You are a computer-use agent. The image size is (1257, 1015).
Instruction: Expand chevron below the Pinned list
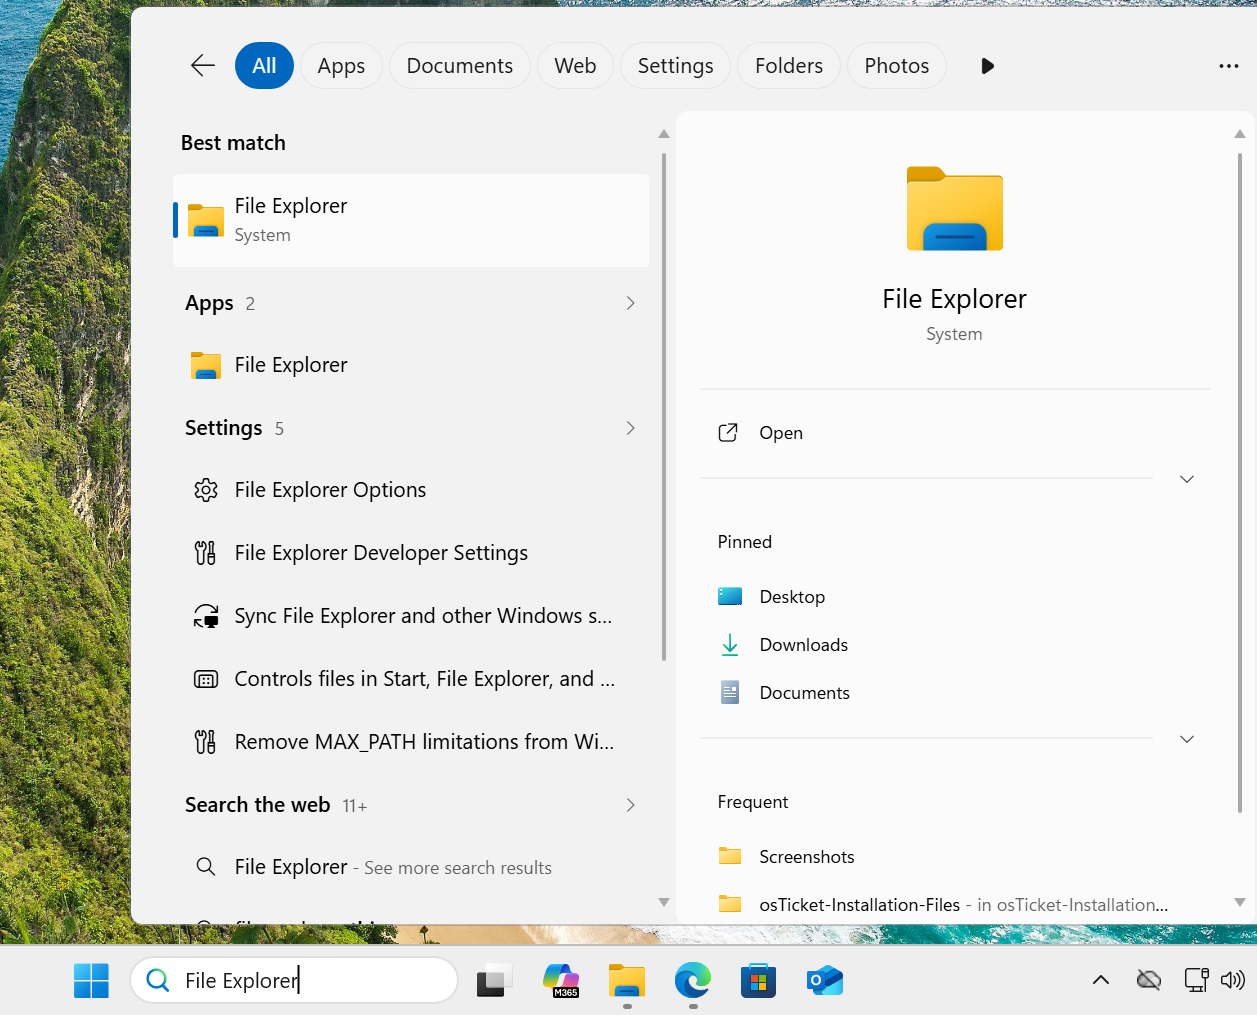1187,739
